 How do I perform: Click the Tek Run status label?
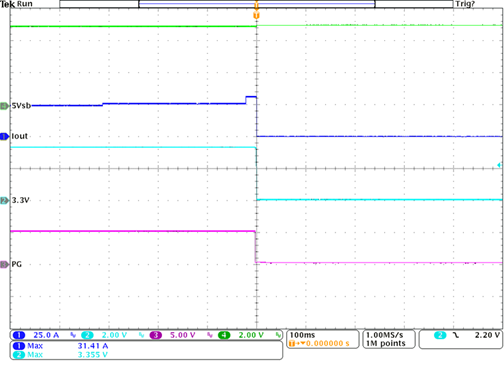click(16, 4)
